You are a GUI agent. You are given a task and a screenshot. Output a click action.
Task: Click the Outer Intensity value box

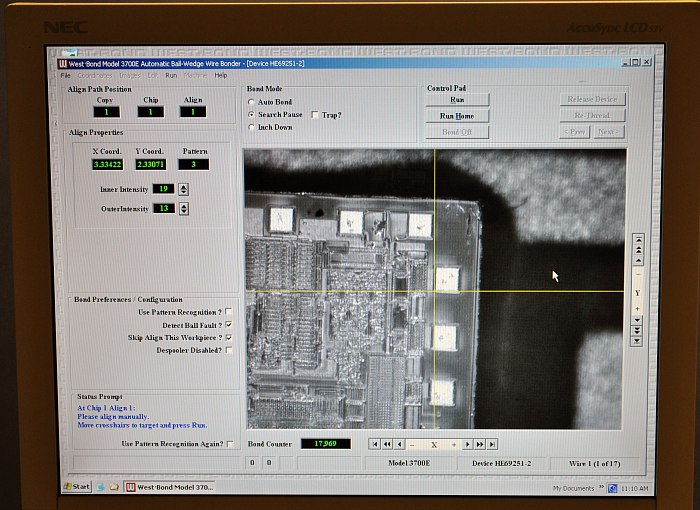click(x=164, y=208)
